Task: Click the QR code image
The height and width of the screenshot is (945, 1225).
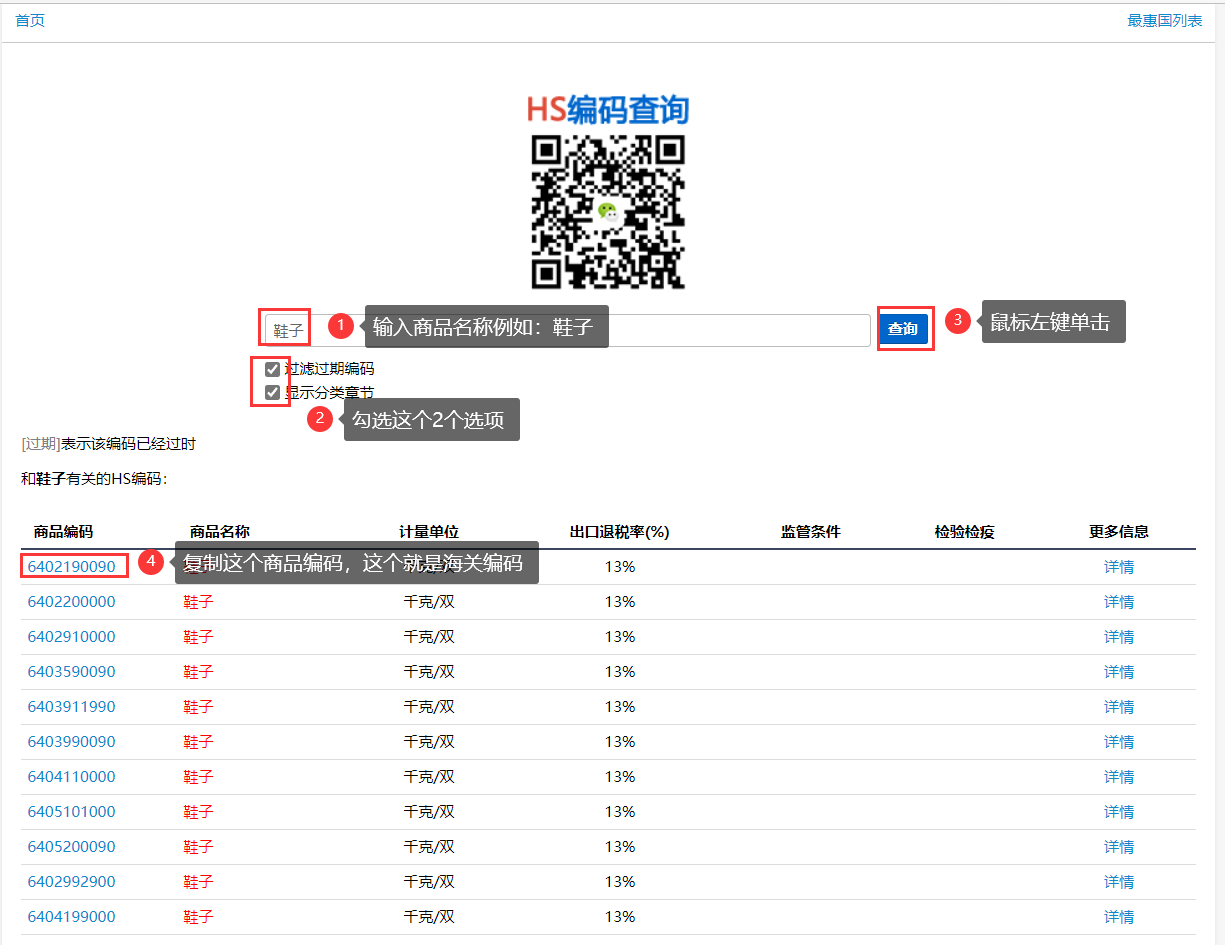Action: (608, 211)
